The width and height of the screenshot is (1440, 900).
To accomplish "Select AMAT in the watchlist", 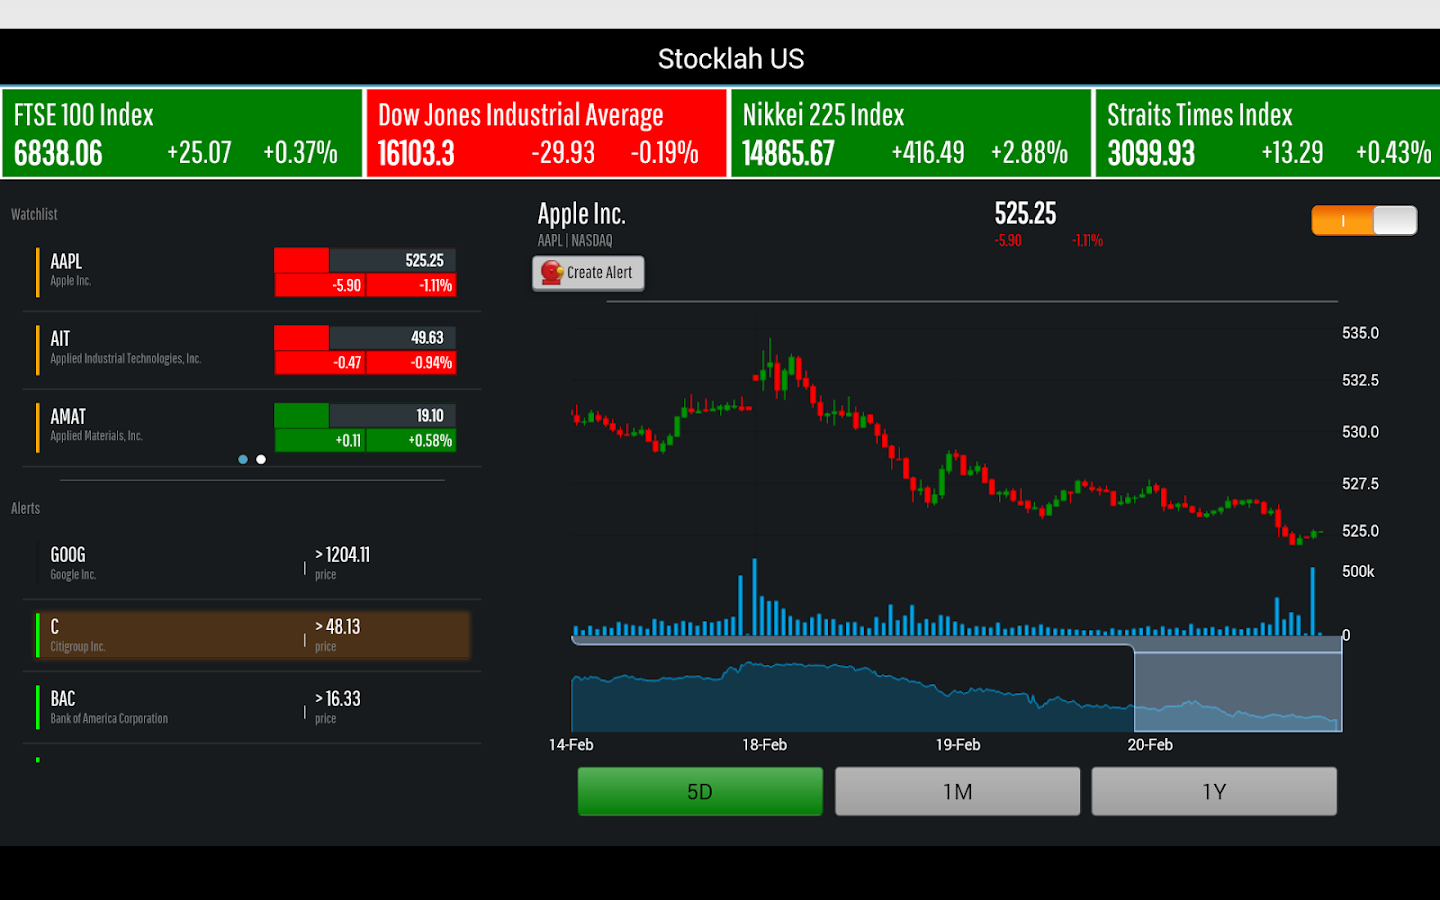I will click(252, 427).
